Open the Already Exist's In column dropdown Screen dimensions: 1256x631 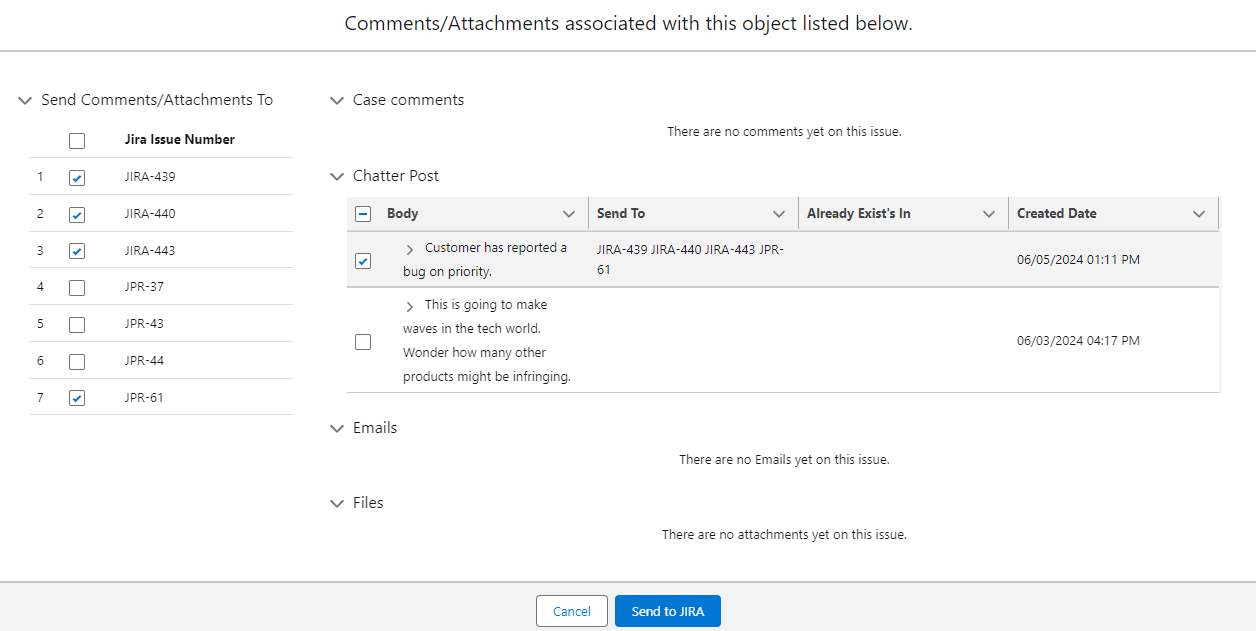(x=989, y=214)
